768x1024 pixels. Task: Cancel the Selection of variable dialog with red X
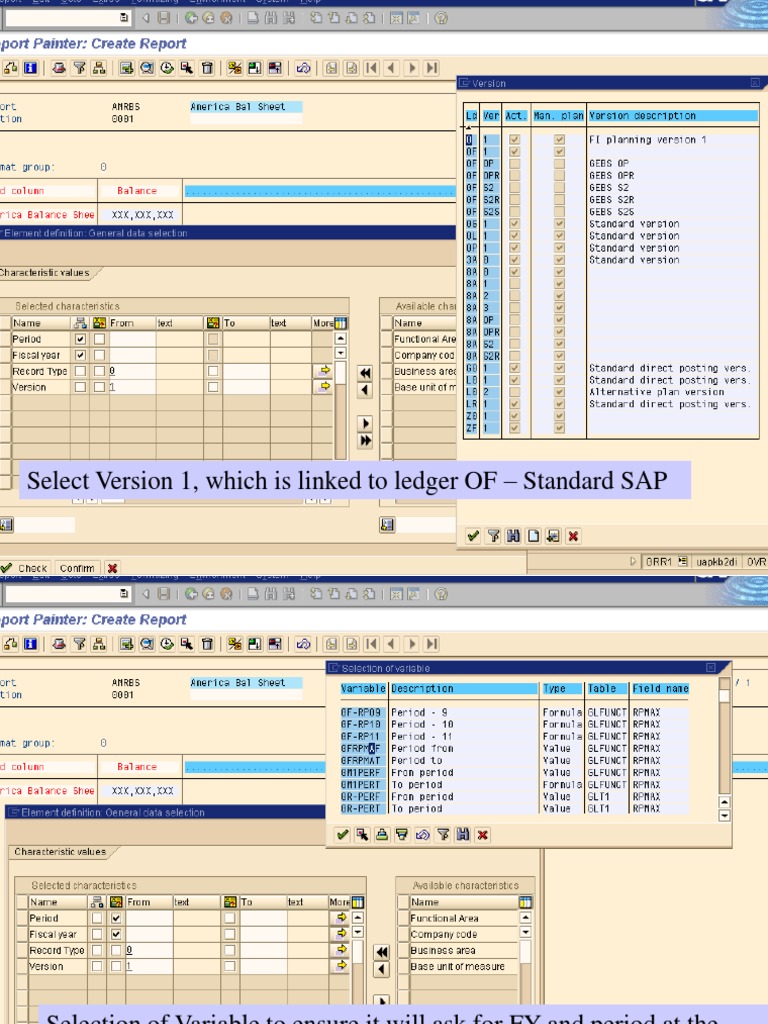pyautogui.click(x=482, y=834)
